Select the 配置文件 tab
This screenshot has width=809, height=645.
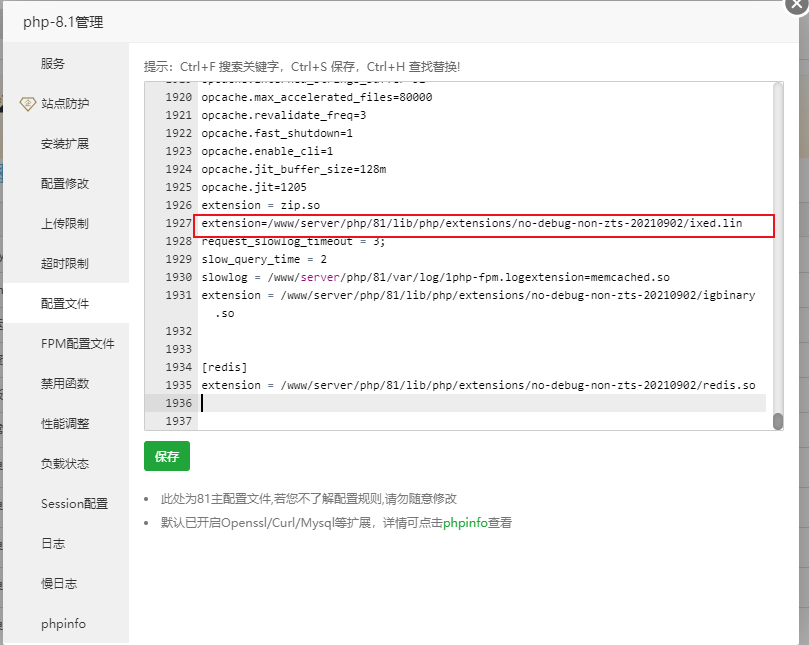click(x=65, y=303)
